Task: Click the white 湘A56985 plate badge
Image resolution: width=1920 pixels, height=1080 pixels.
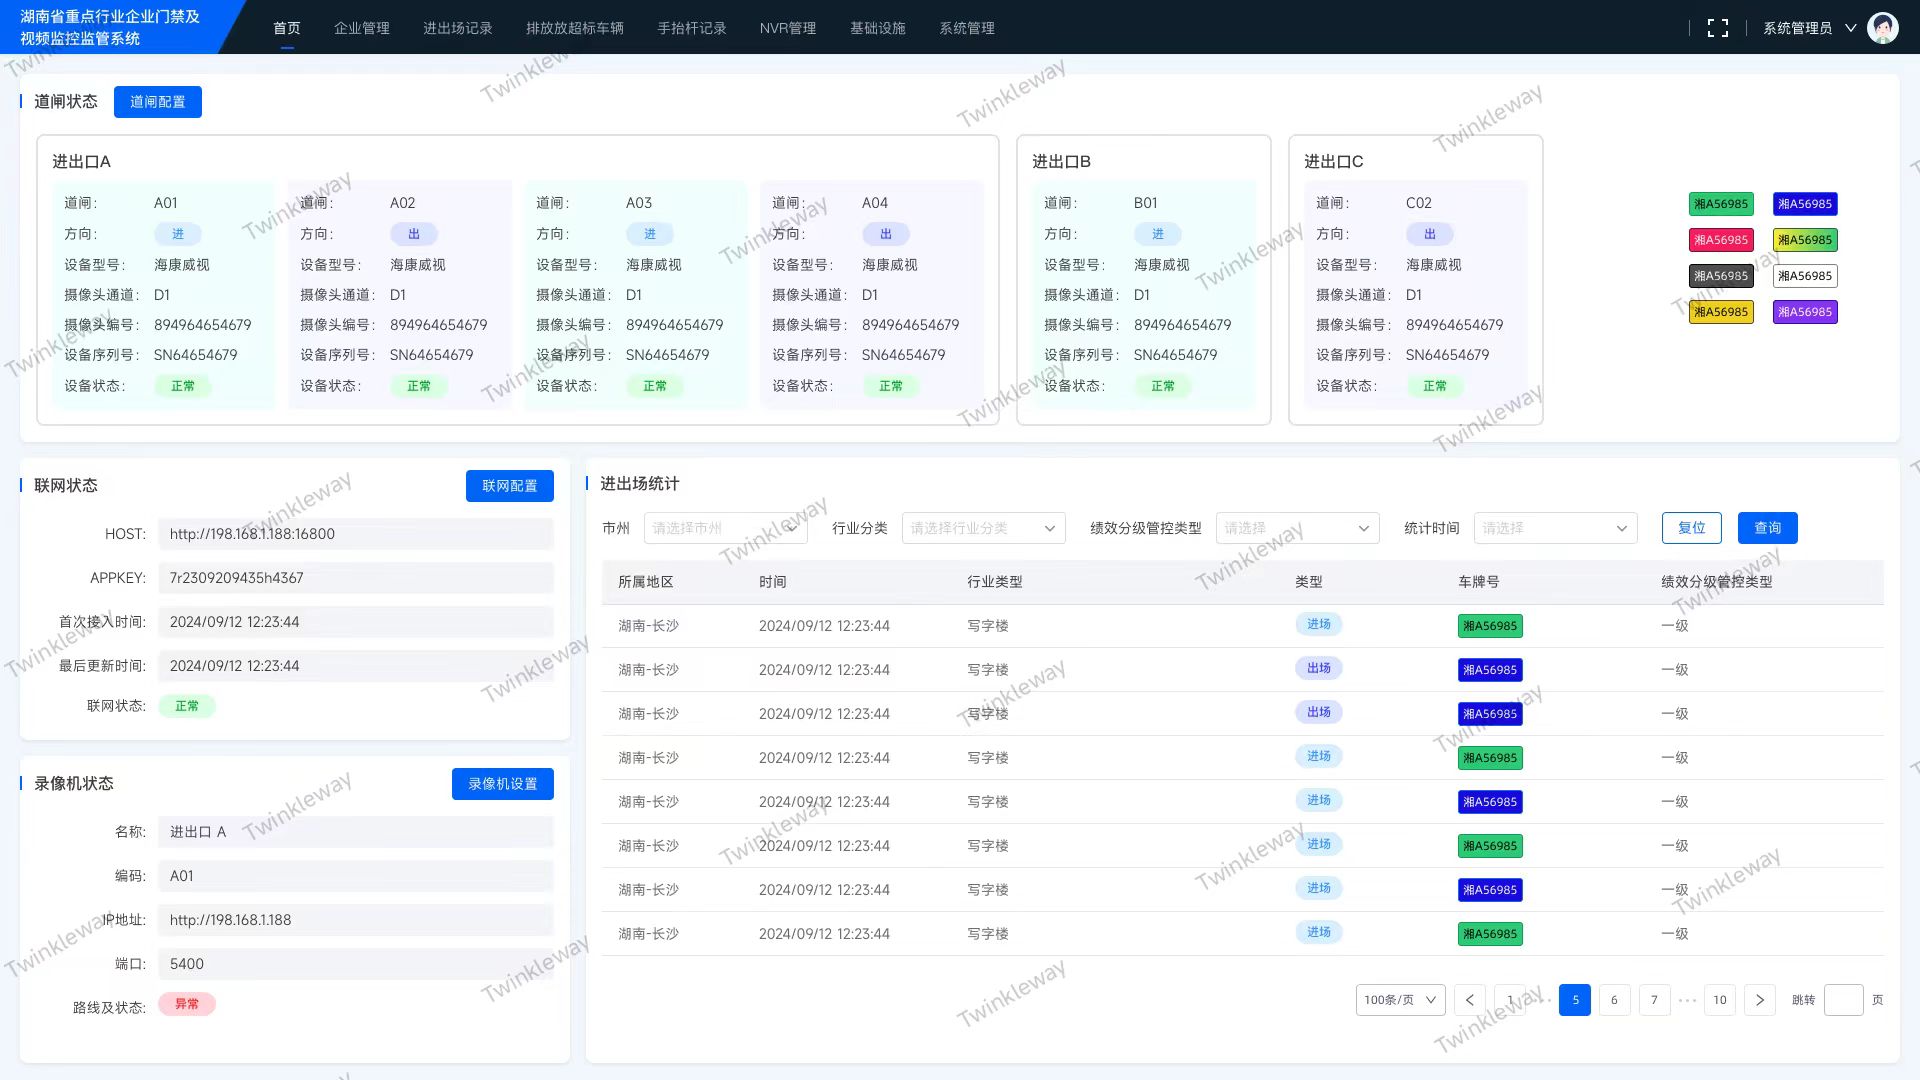Action: coord(1804,276)
